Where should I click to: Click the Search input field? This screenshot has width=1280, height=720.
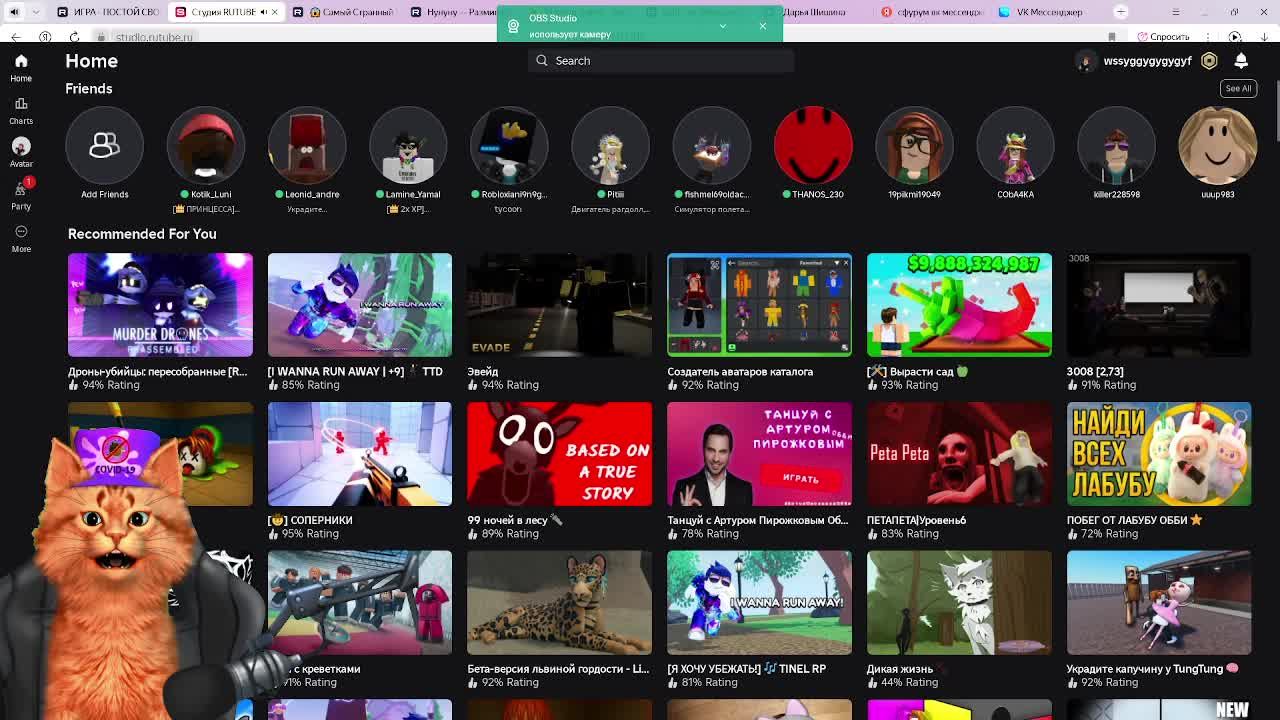pyautogui.click(x=661, y=61)
